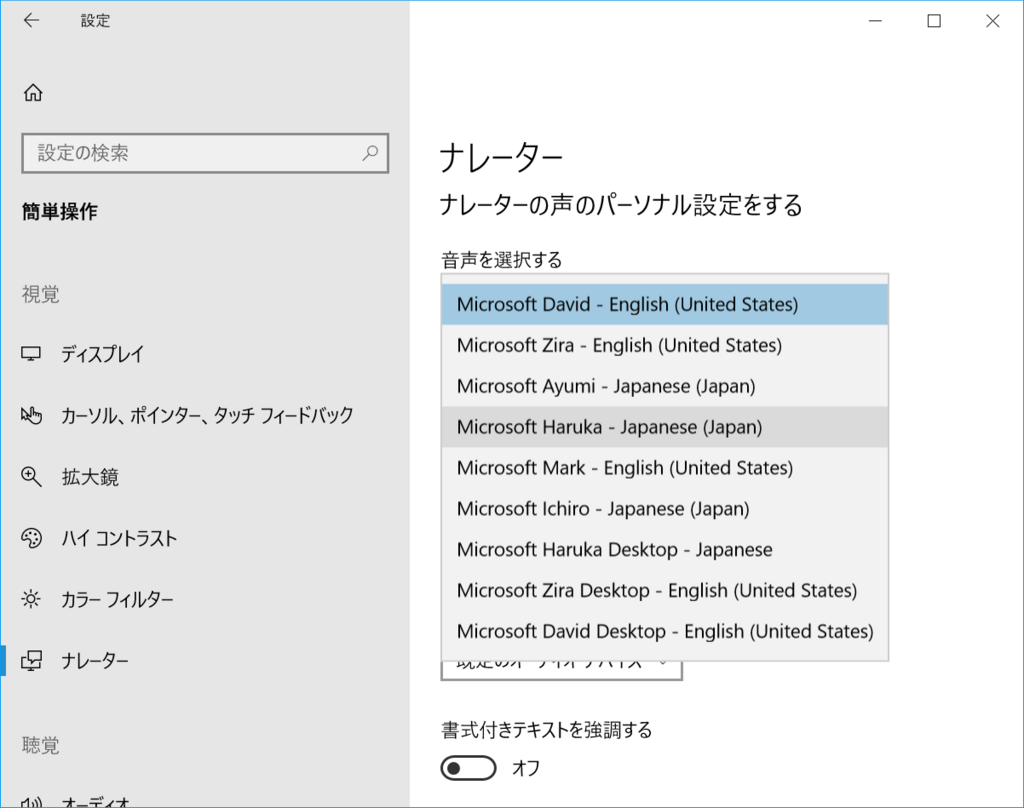Choose Microsoft David Desktop - English voice
Image resolution: width=1024 pixels, height=808 pixels.
point(665,632)
